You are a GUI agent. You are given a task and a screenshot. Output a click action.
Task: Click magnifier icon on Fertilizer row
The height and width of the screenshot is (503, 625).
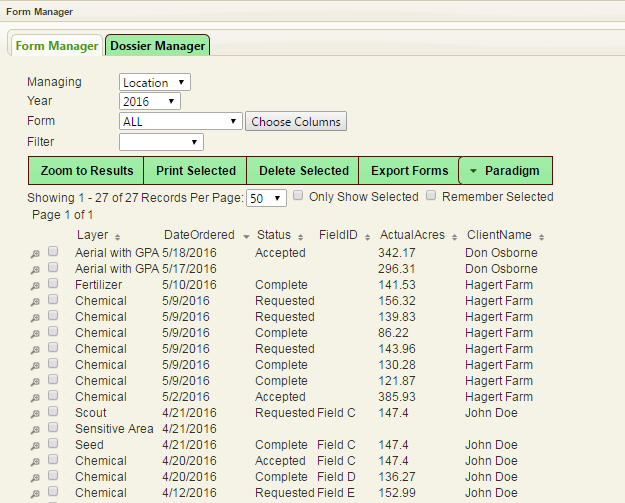click(35, 286)
